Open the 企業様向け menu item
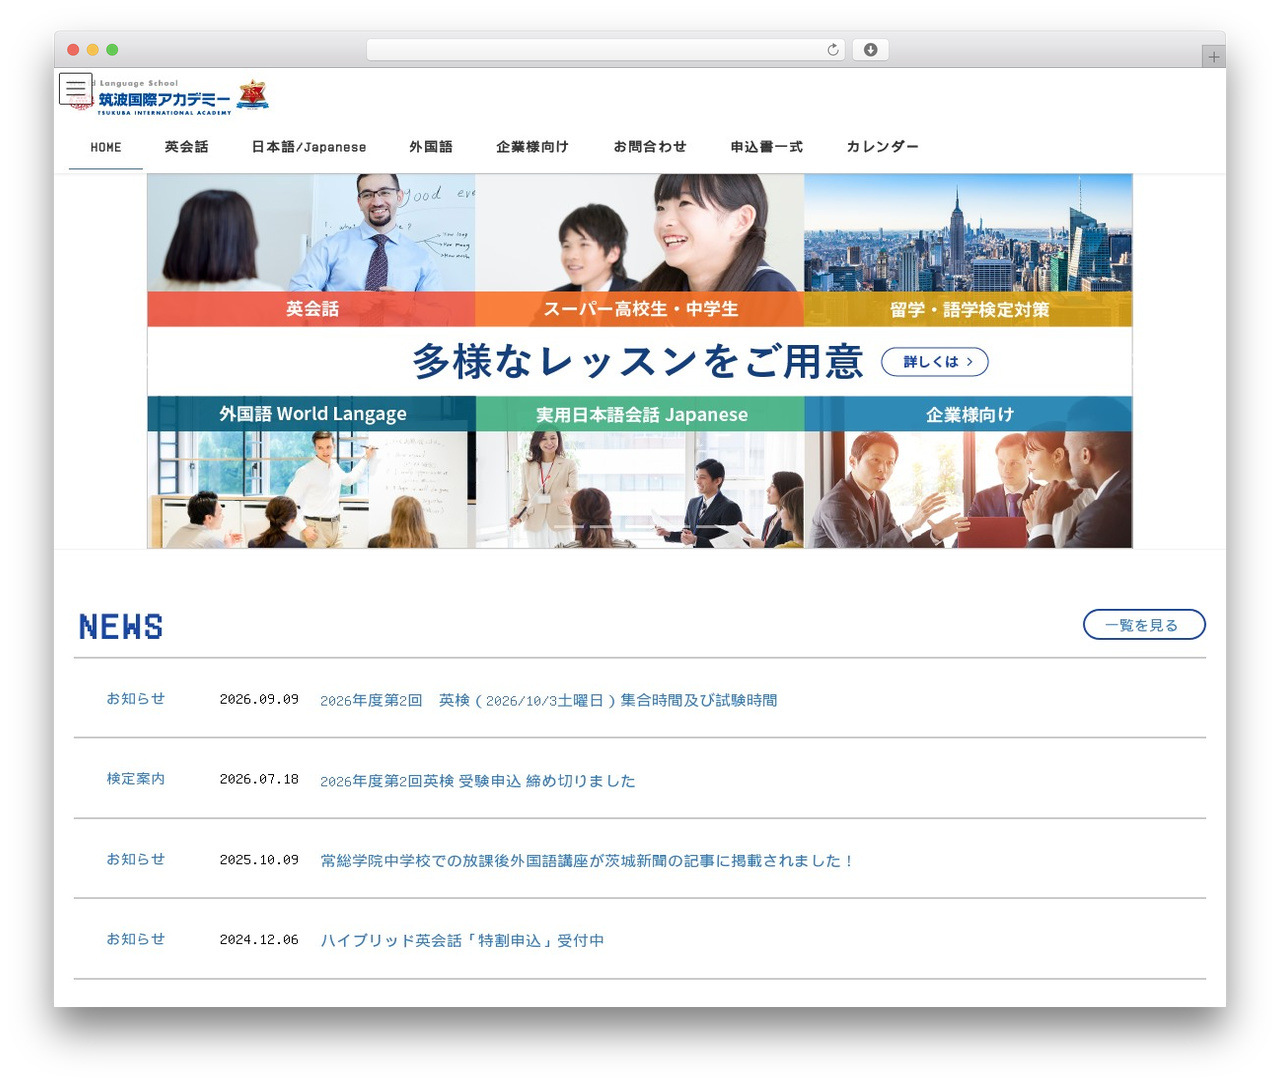Image resolution: width=1280 pixels, height=1084 pixels. (532, 147)
